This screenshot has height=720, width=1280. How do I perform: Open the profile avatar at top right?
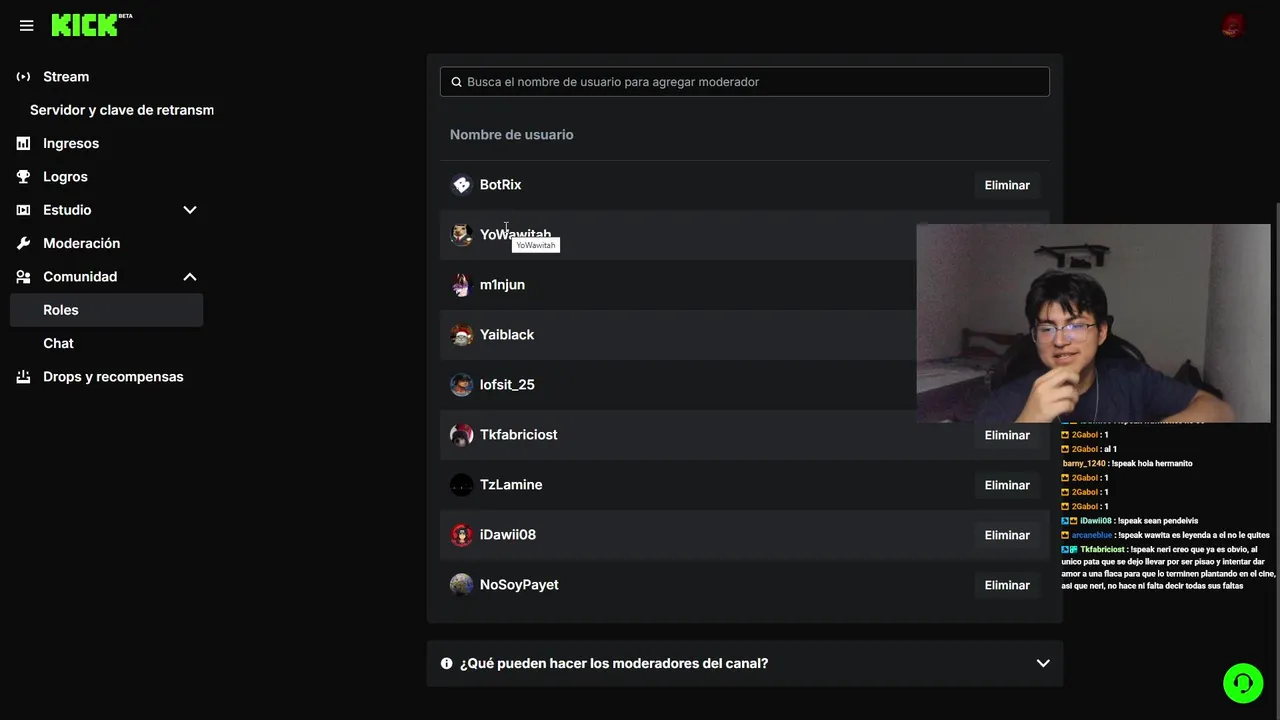[1233, 26]
